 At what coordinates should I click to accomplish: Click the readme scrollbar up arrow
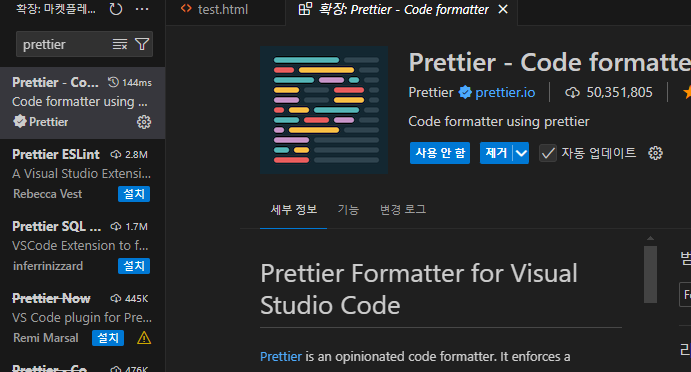click(650, 238)
